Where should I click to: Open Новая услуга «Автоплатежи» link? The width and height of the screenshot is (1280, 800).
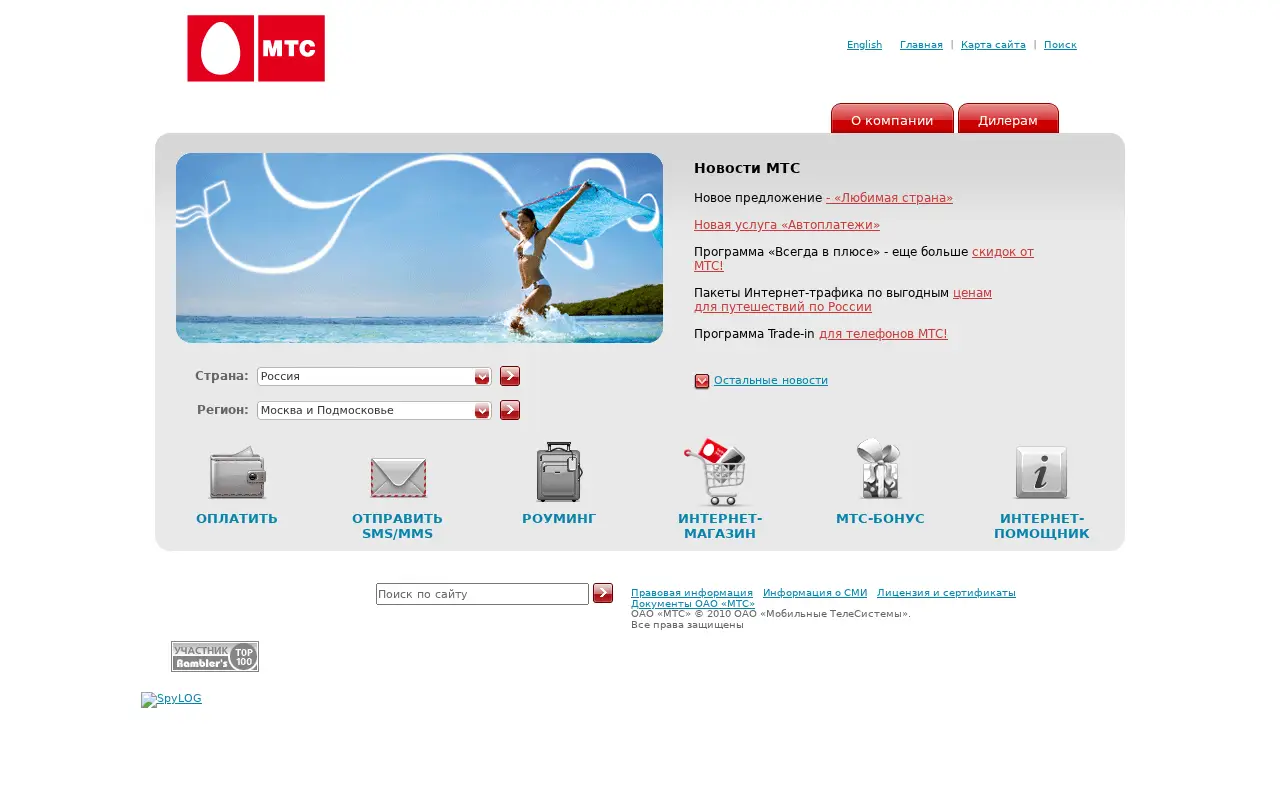click(787, 225)
